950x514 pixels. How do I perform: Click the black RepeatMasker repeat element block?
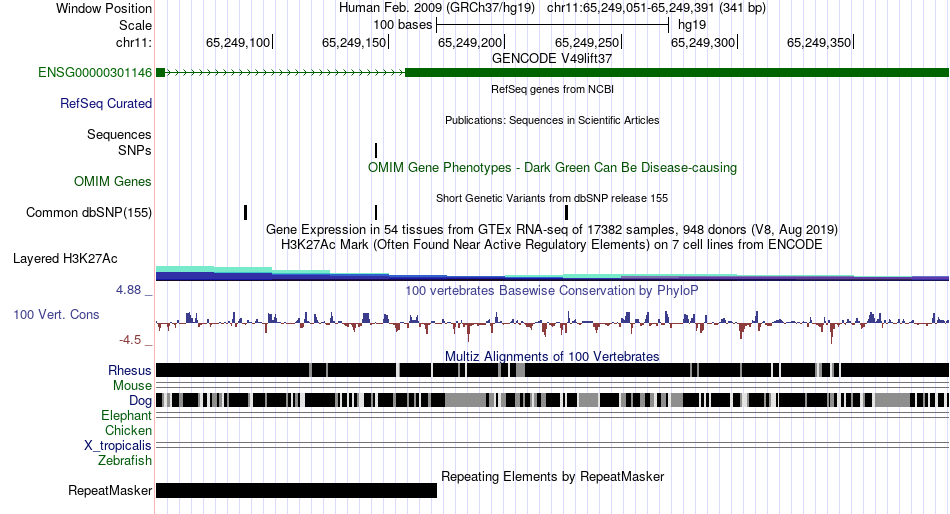(x=296, y=490)
